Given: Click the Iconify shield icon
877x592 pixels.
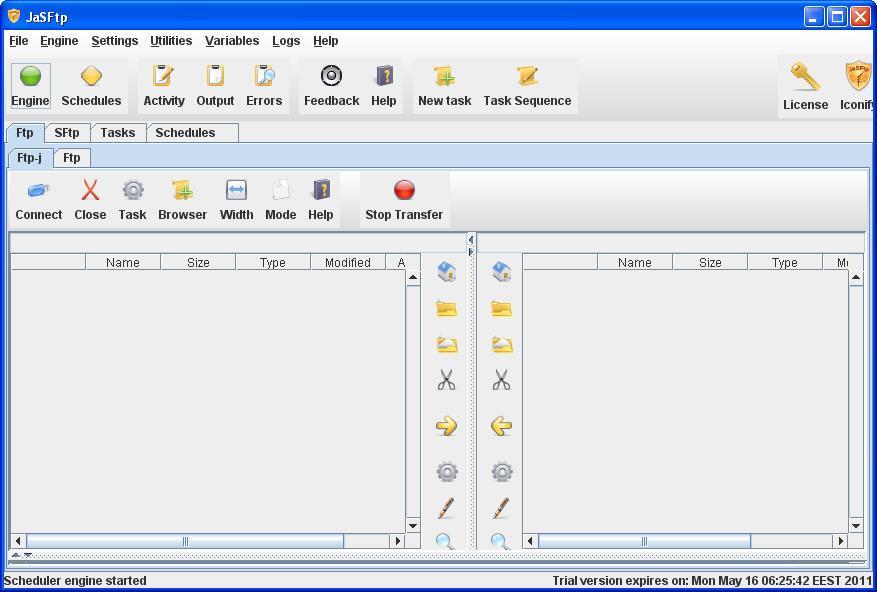Looking at the screenshot, I should (x=857, y=86).
